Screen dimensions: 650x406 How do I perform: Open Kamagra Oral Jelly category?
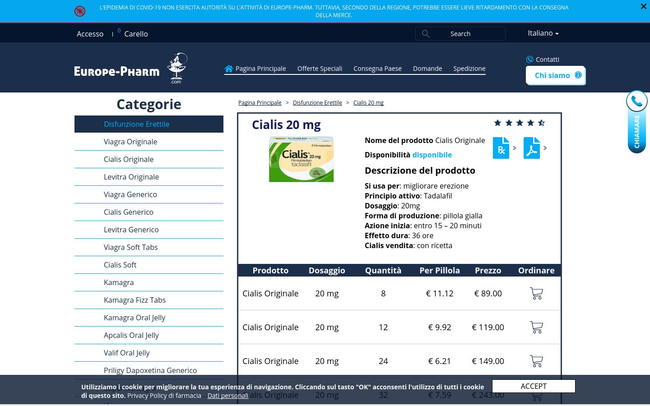[x=134, y=318]
